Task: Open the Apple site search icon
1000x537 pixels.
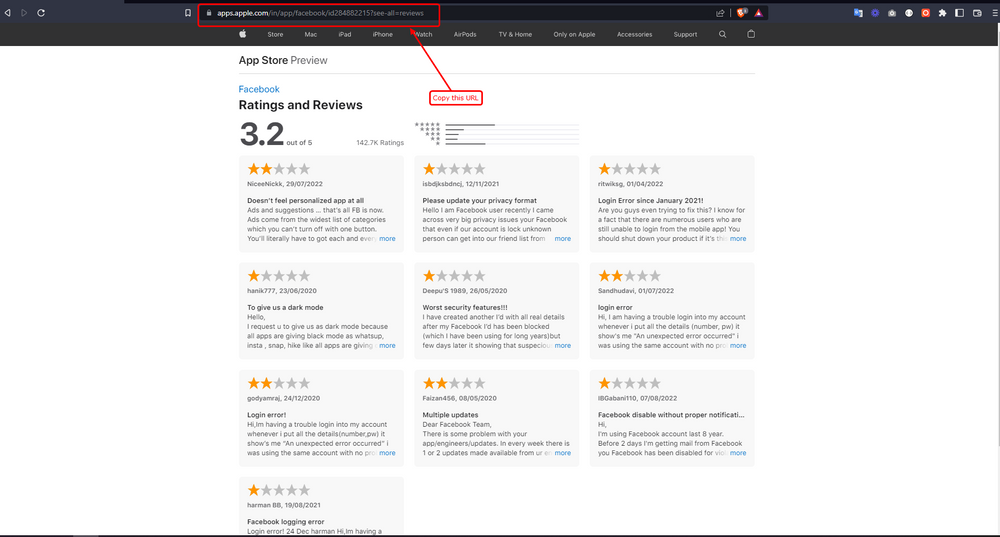Action: [x=723, y=34]
